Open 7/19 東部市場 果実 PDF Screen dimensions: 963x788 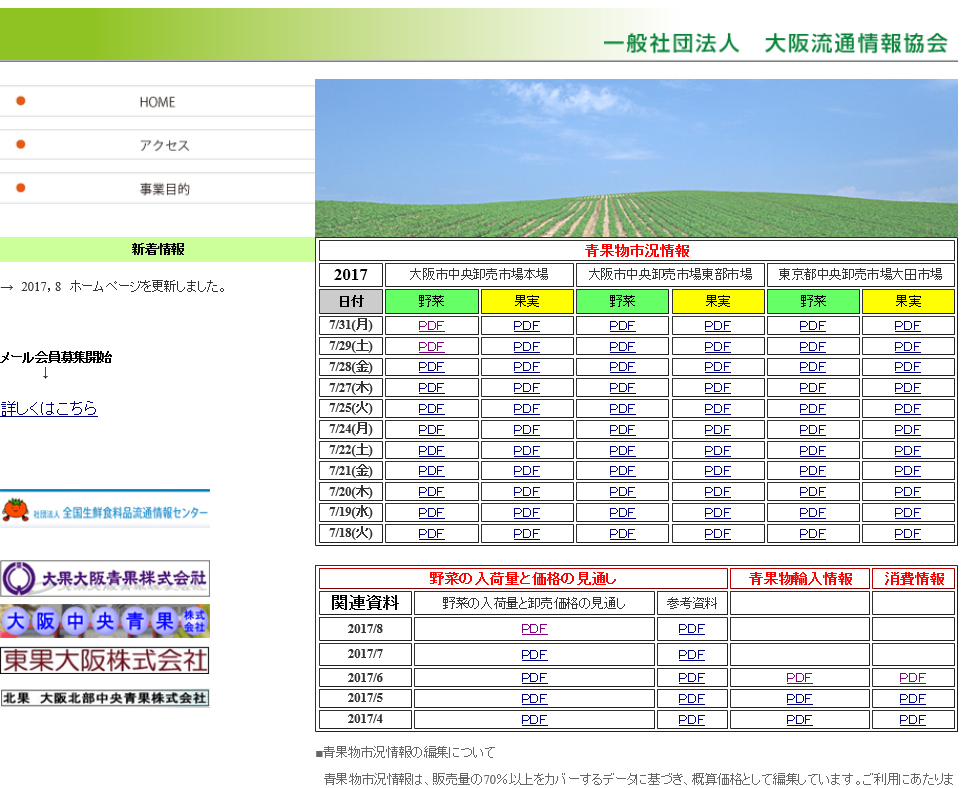(x=717, y=512)
